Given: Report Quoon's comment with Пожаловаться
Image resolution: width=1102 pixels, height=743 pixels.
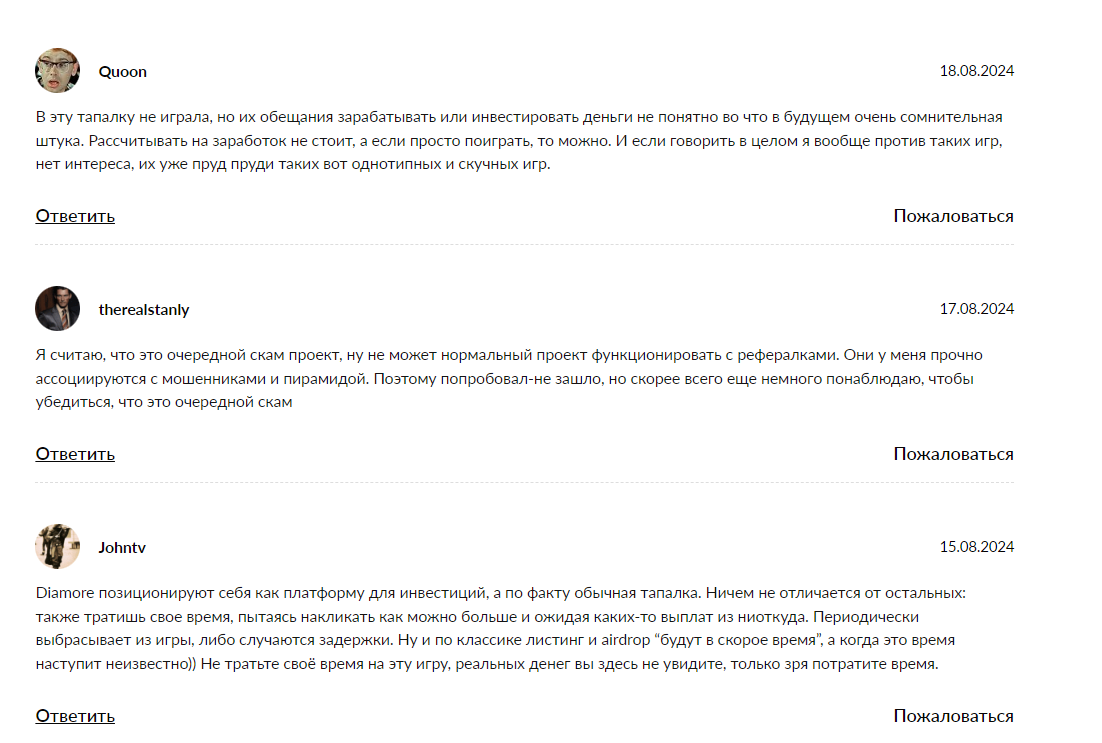Looking at the screenshot, I should click(x=953, y=216).
